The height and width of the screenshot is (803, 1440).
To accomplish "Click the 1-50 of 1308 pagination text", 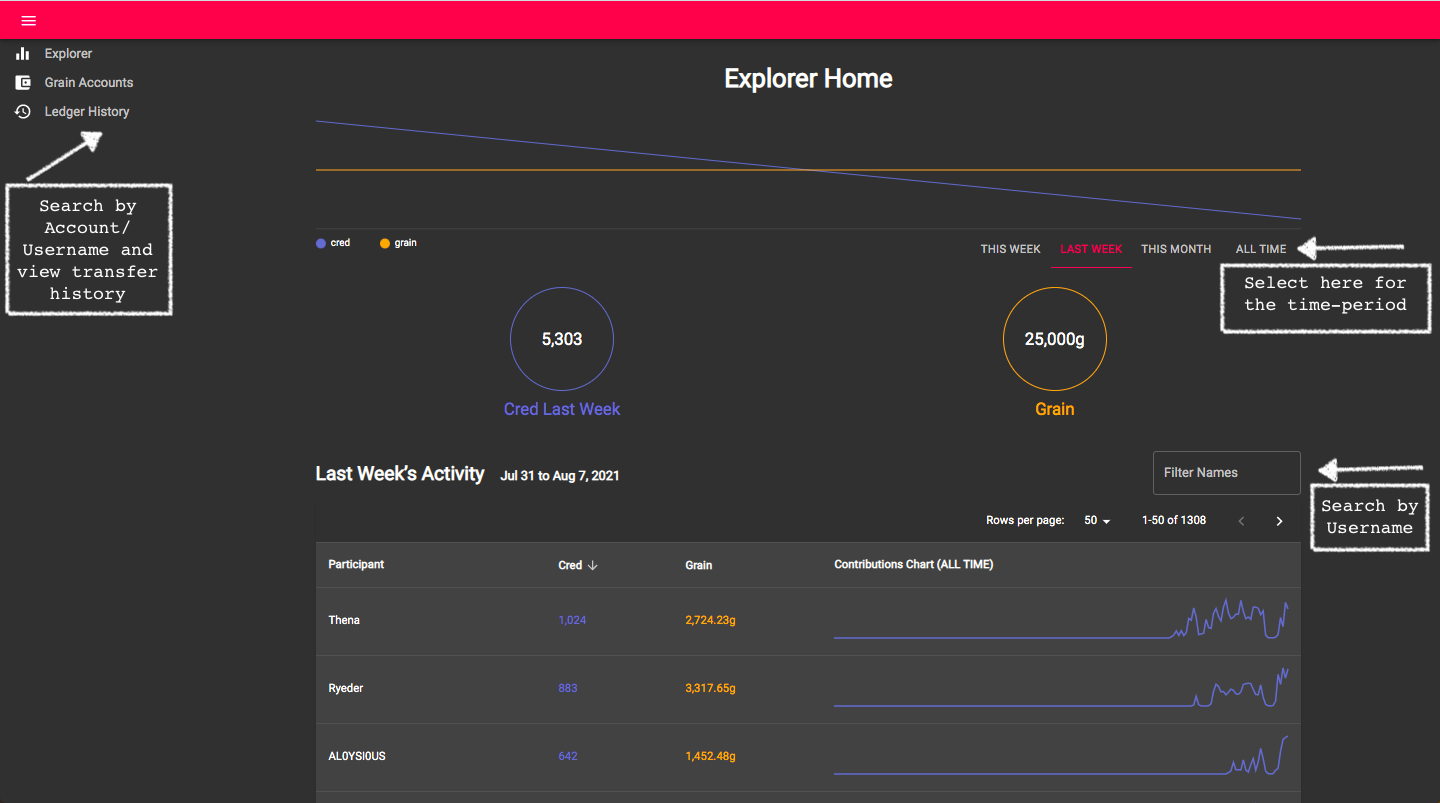I will coord(1174,520).
